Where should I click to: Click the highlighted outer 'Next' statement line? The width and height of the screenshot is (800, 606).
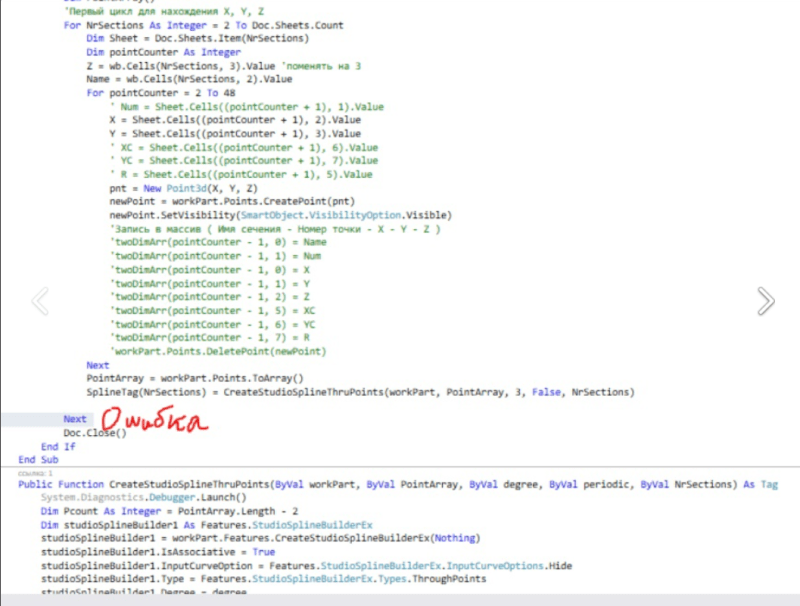pos(75,419)
